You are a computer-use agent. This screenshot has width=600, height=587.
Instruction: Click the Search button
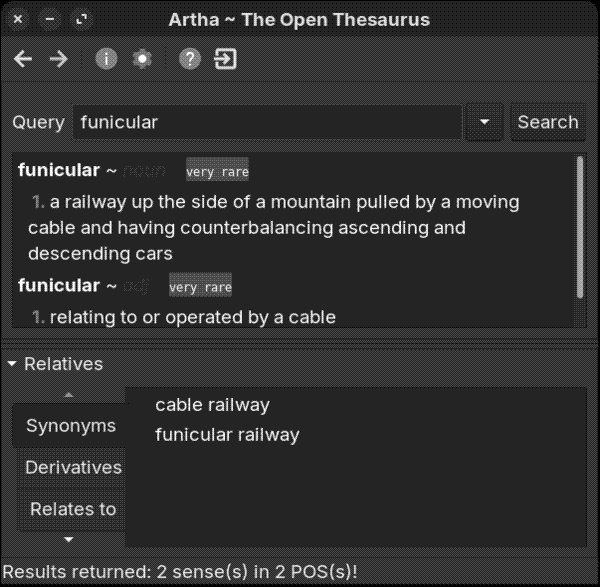pos(548,122)
